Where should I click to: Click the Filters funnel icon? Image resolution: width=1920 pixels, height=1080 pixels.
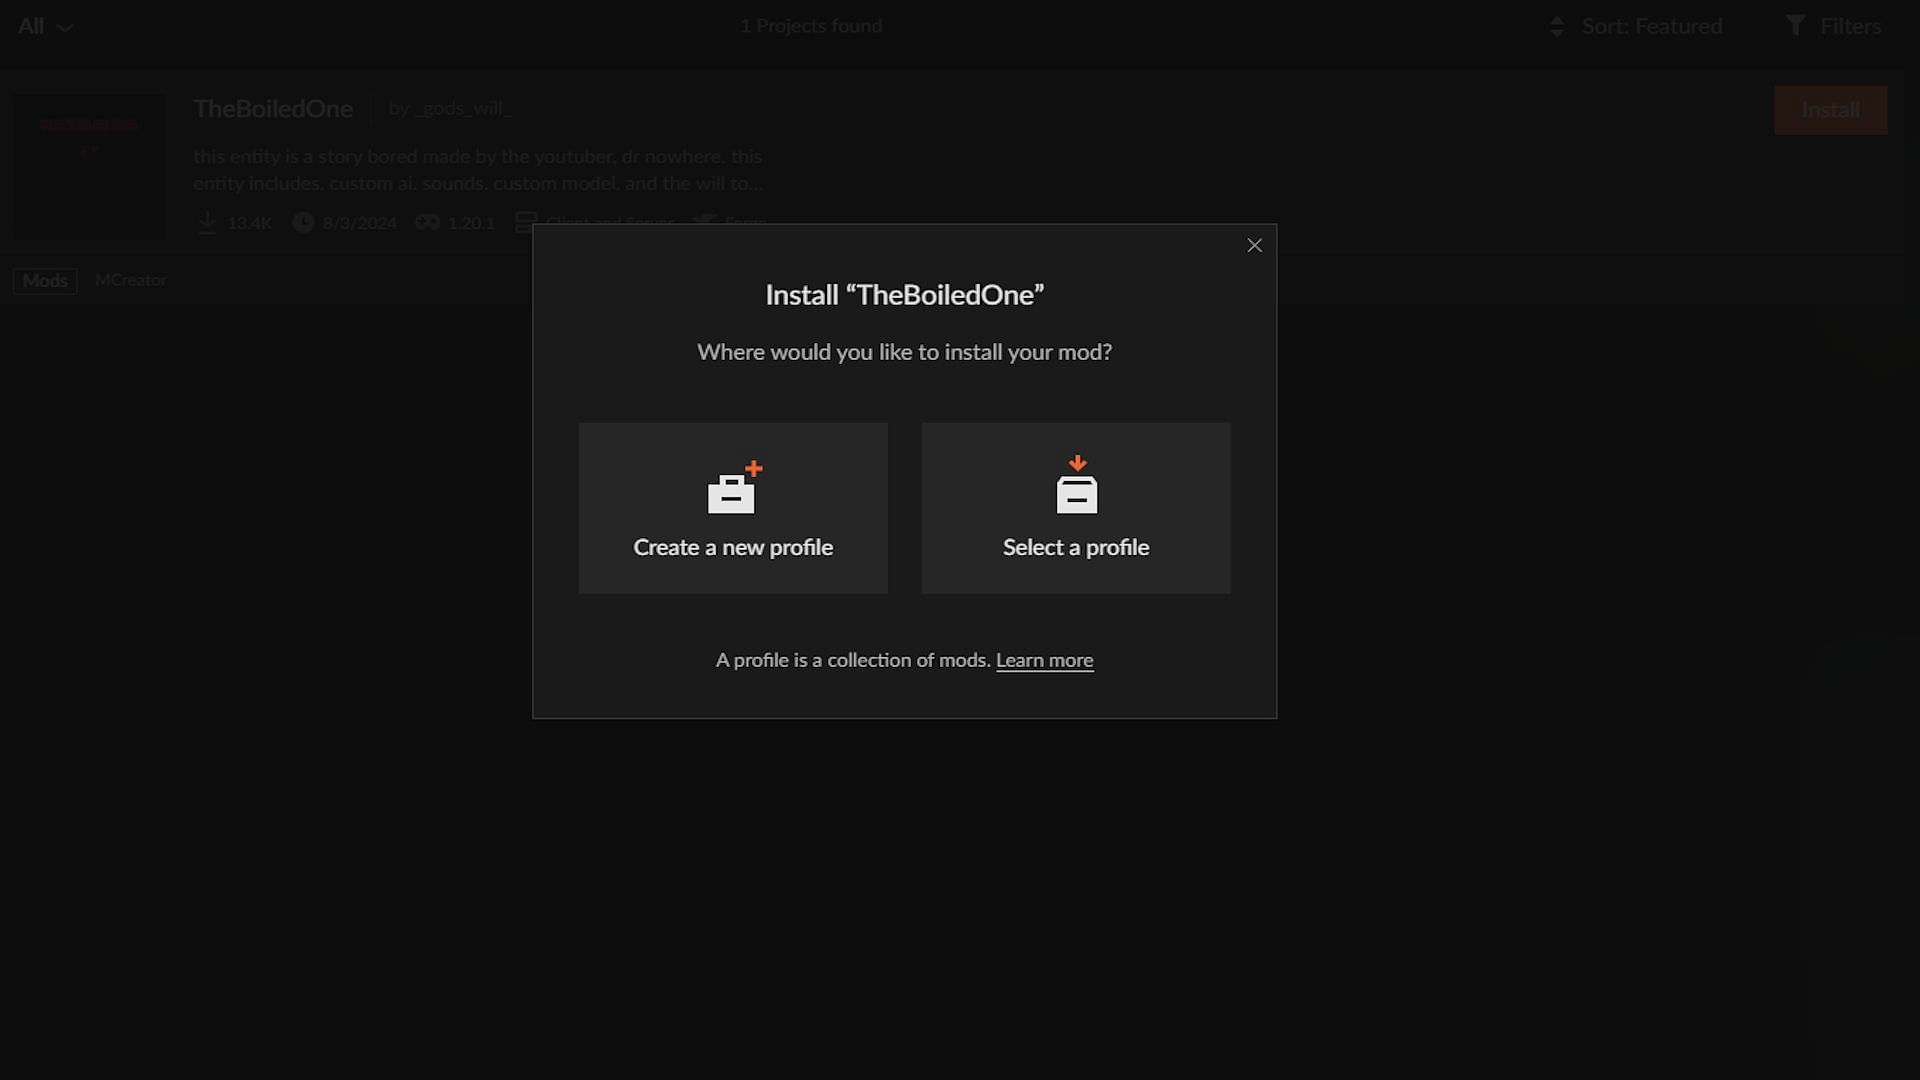1795,26
